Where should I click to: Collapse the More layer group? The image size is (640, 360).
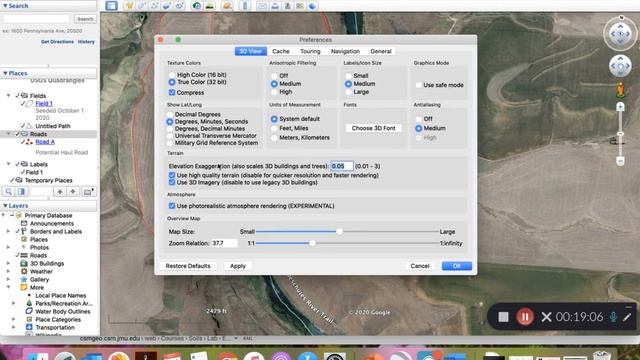[x=8, y=287]
